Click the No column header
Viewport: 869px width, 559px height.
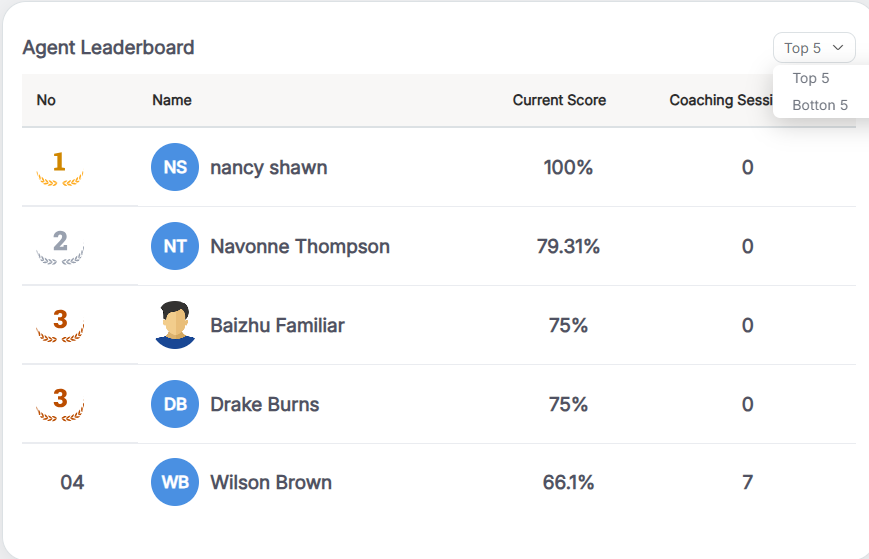point(46,100)
